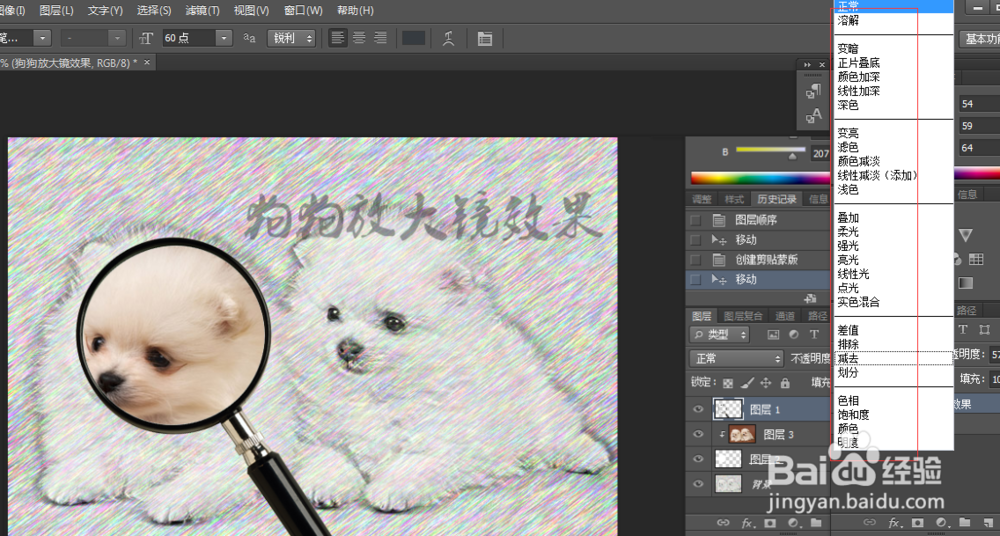Hide 图层 1 using its eye icon
1000x536 pixels.
pos(698,410)
